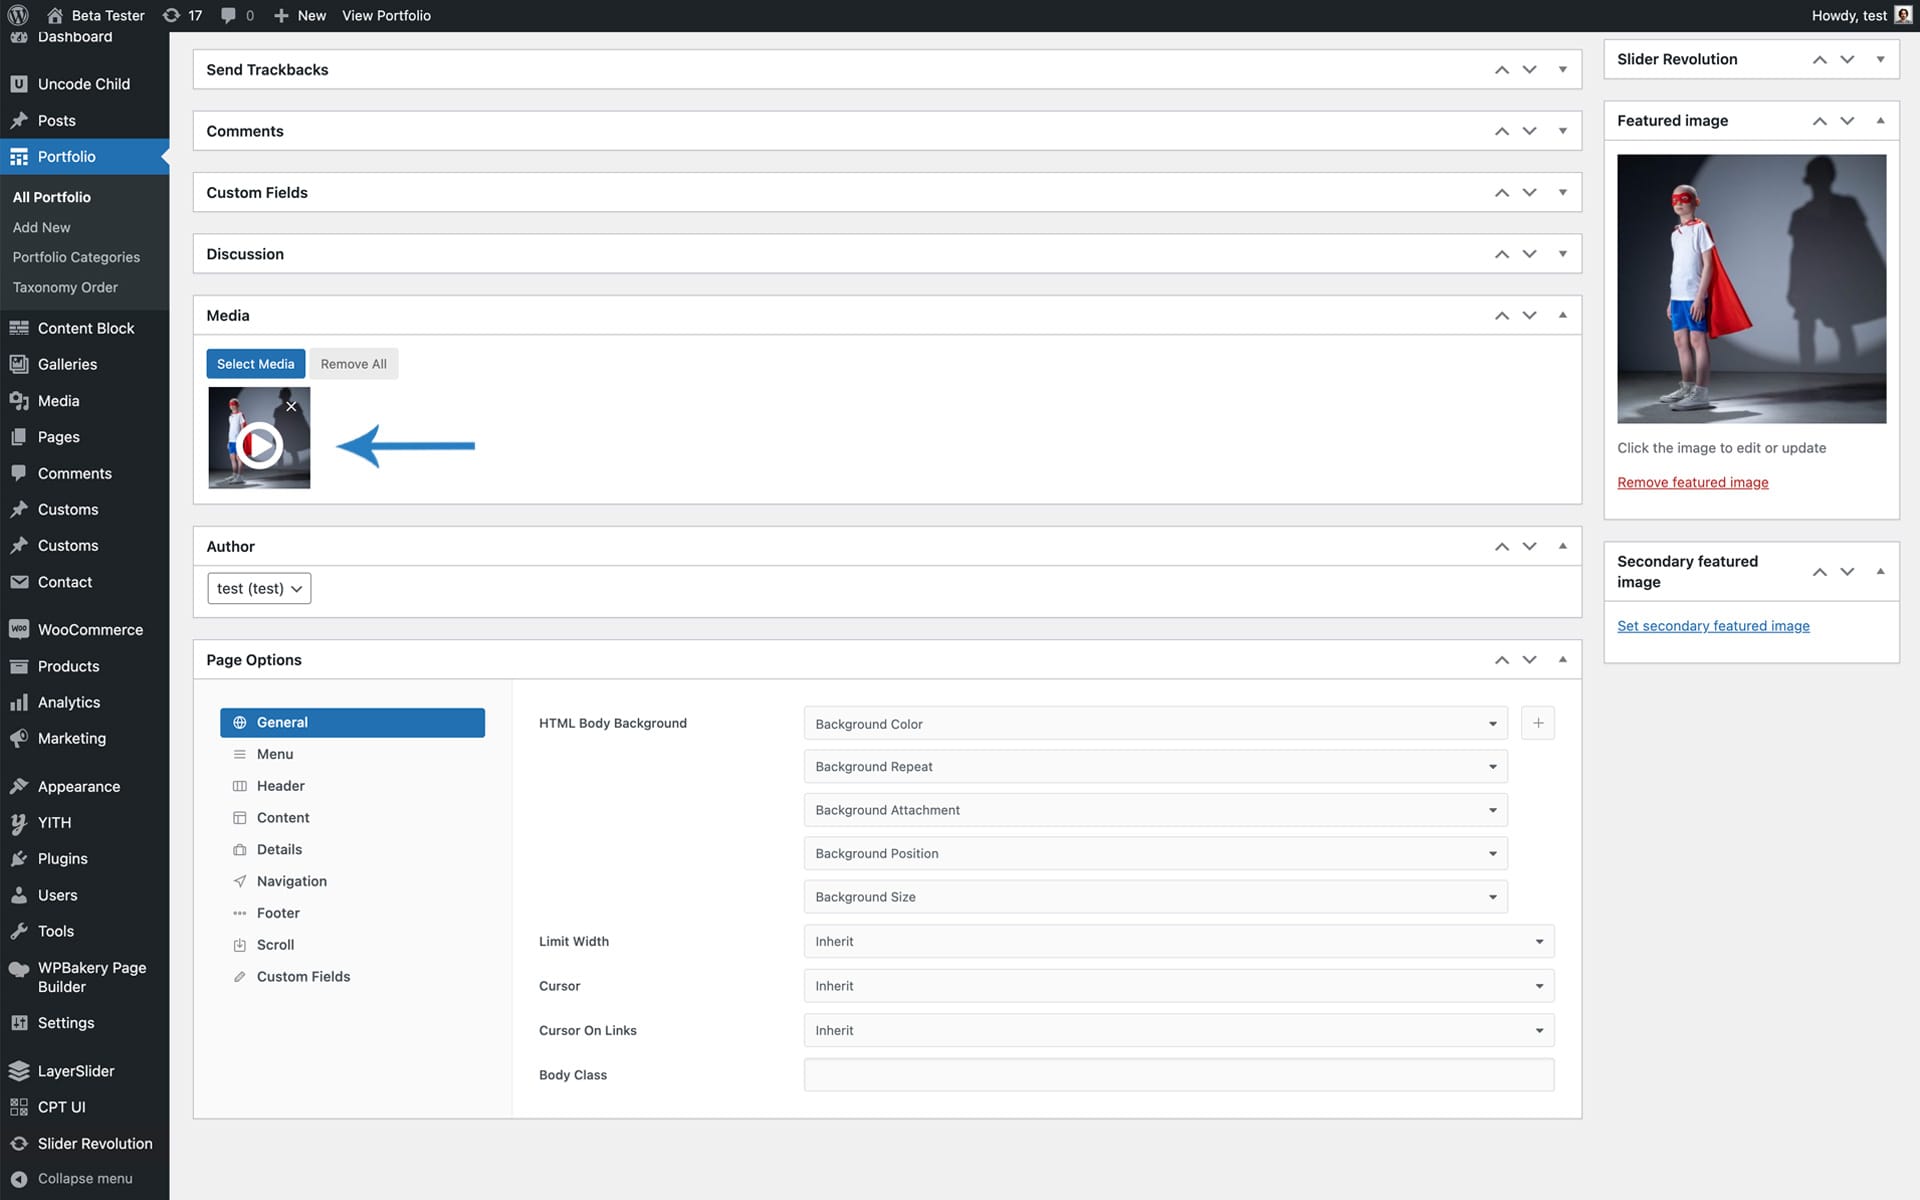Screen dimensions: 1920x1200
Task: Open updates icon showing 17
Action: tap(181, 15)
